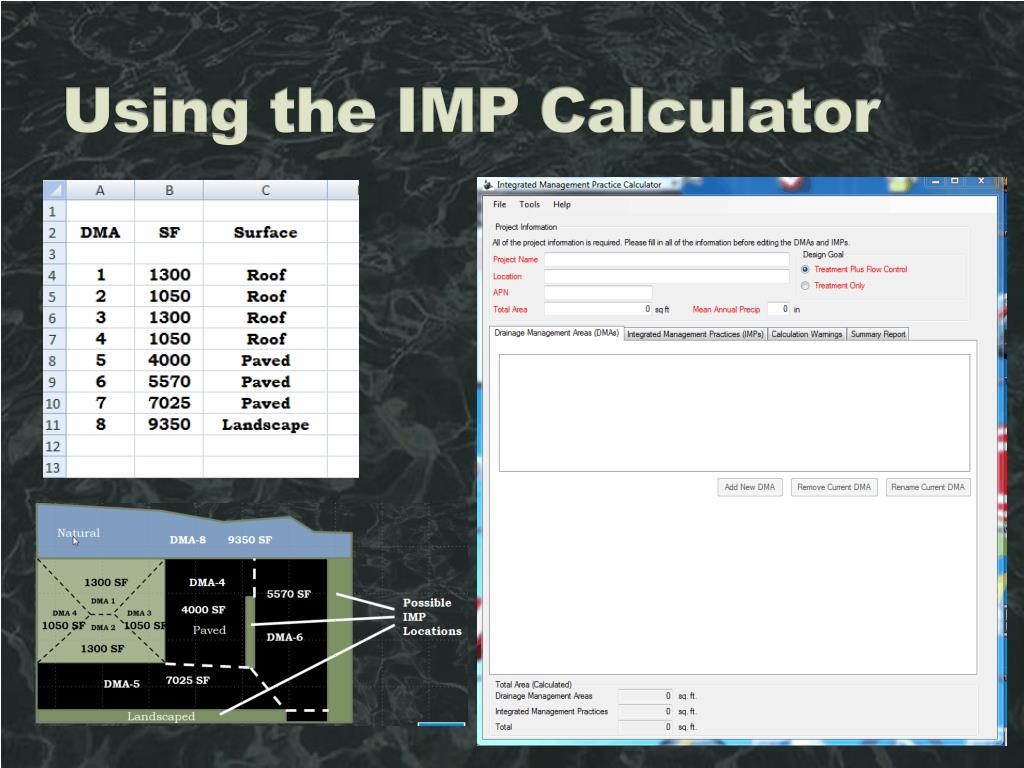1024x768 pixels.
Task: Click the spreadsheet select-all corner
Action: (54, 190)
